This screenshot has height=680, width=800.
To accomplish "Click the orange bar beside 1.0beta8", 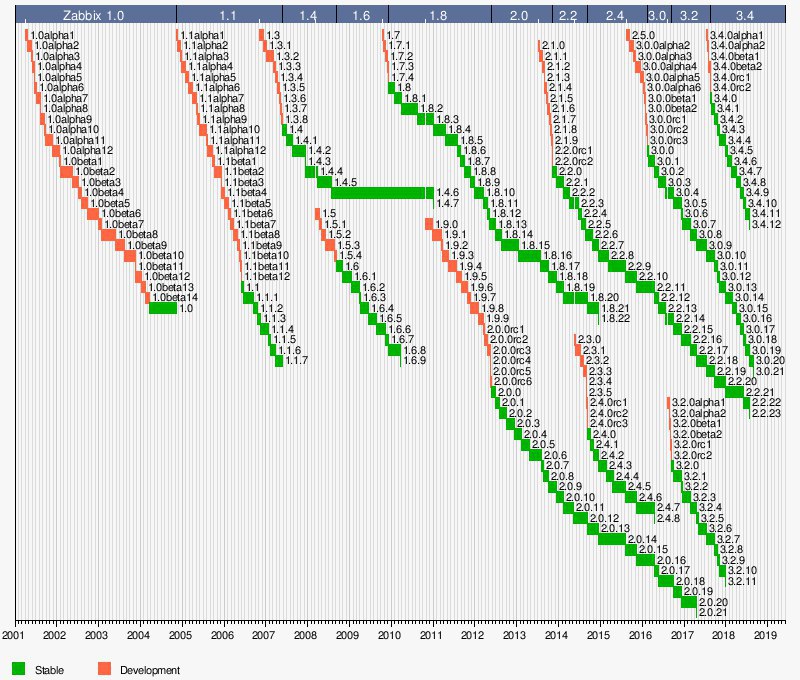I will click(x=108, y=235).
